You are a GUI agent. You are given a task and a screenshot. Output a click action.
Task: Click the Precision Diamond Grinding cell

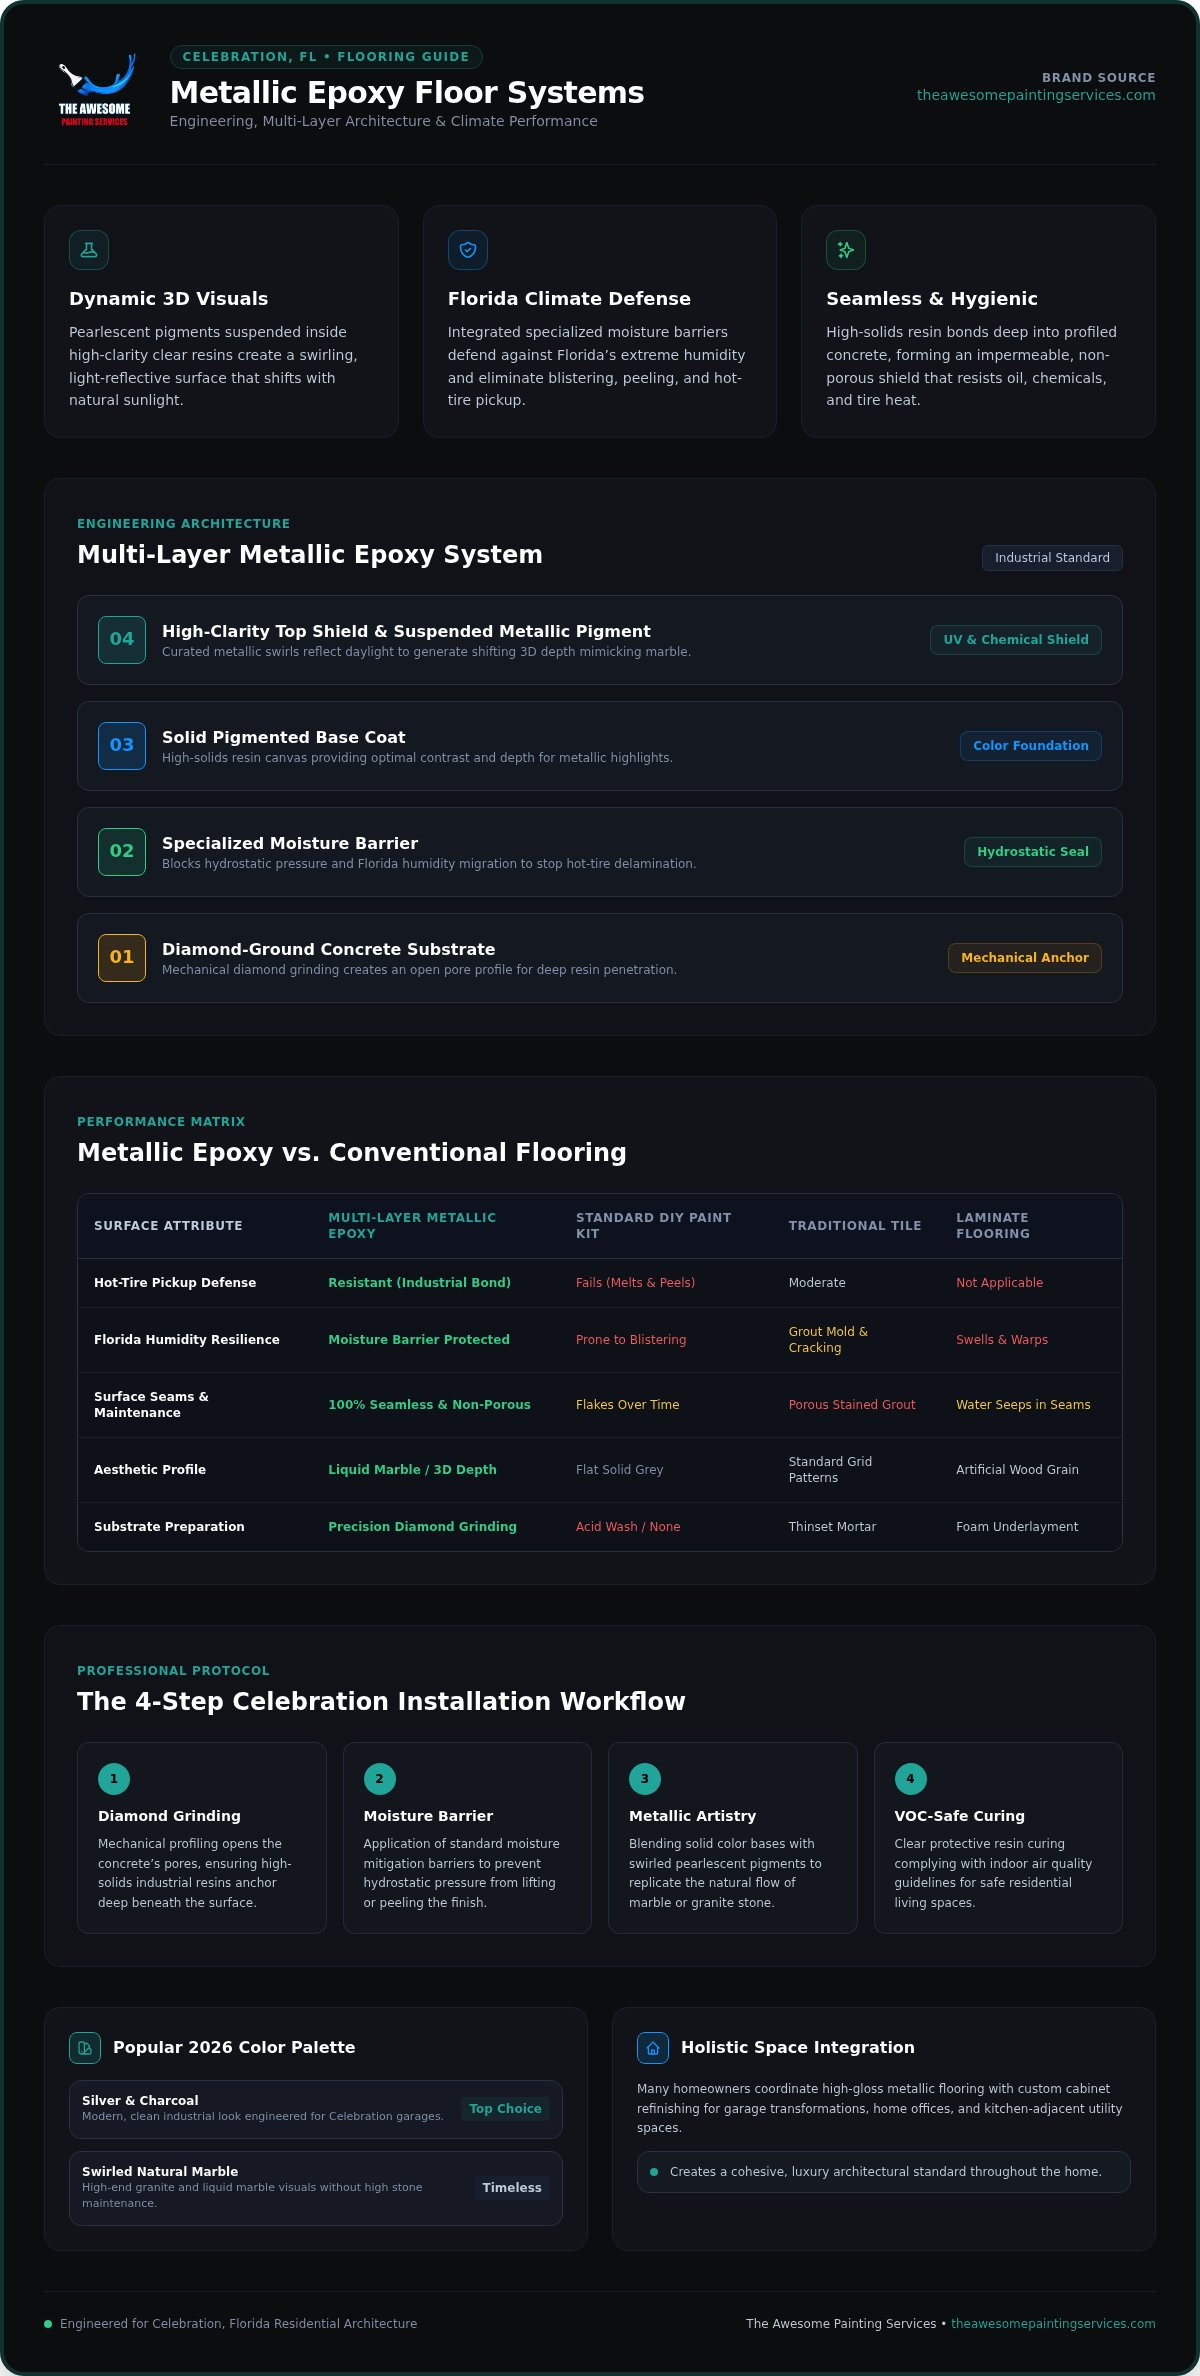tap(422, 1527)
